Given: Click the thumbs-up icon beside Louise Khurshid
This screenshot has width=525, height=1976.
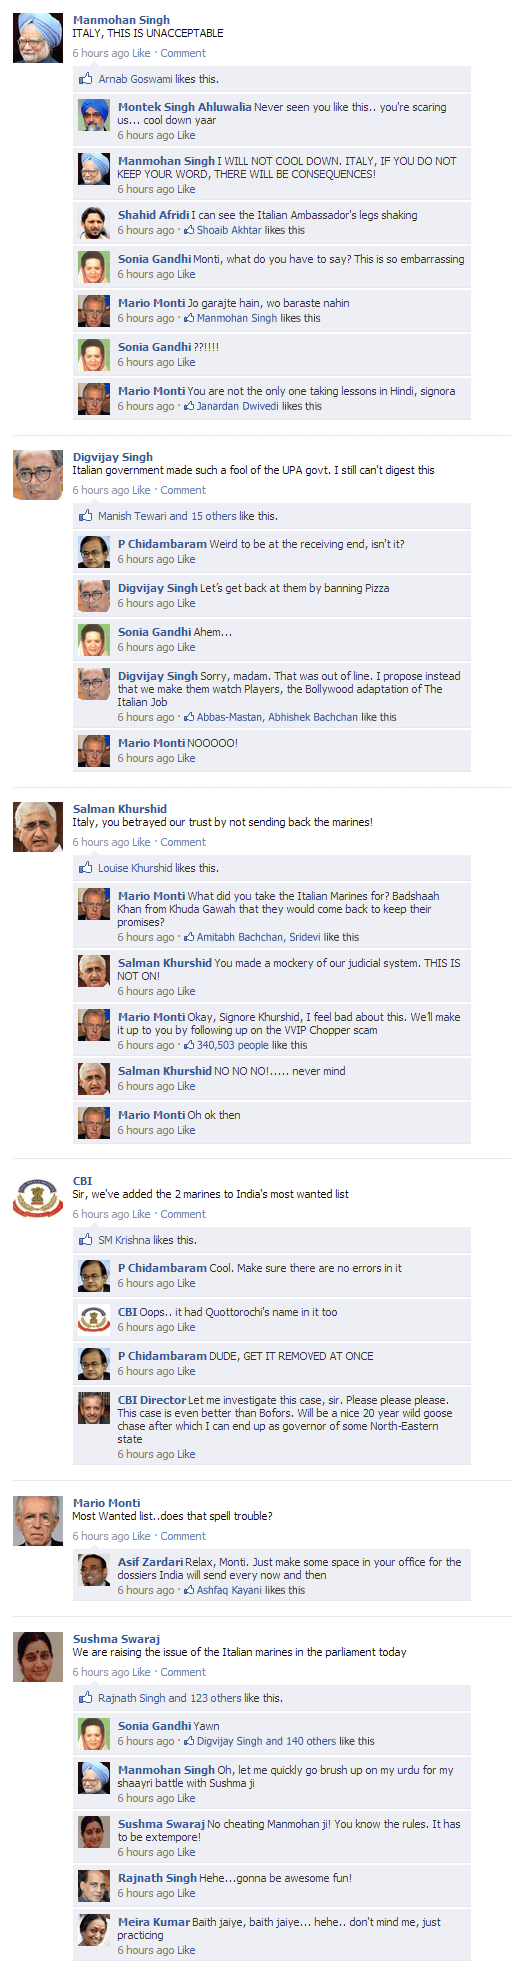Looking at the screenshot, I should [x=86, y=868].
